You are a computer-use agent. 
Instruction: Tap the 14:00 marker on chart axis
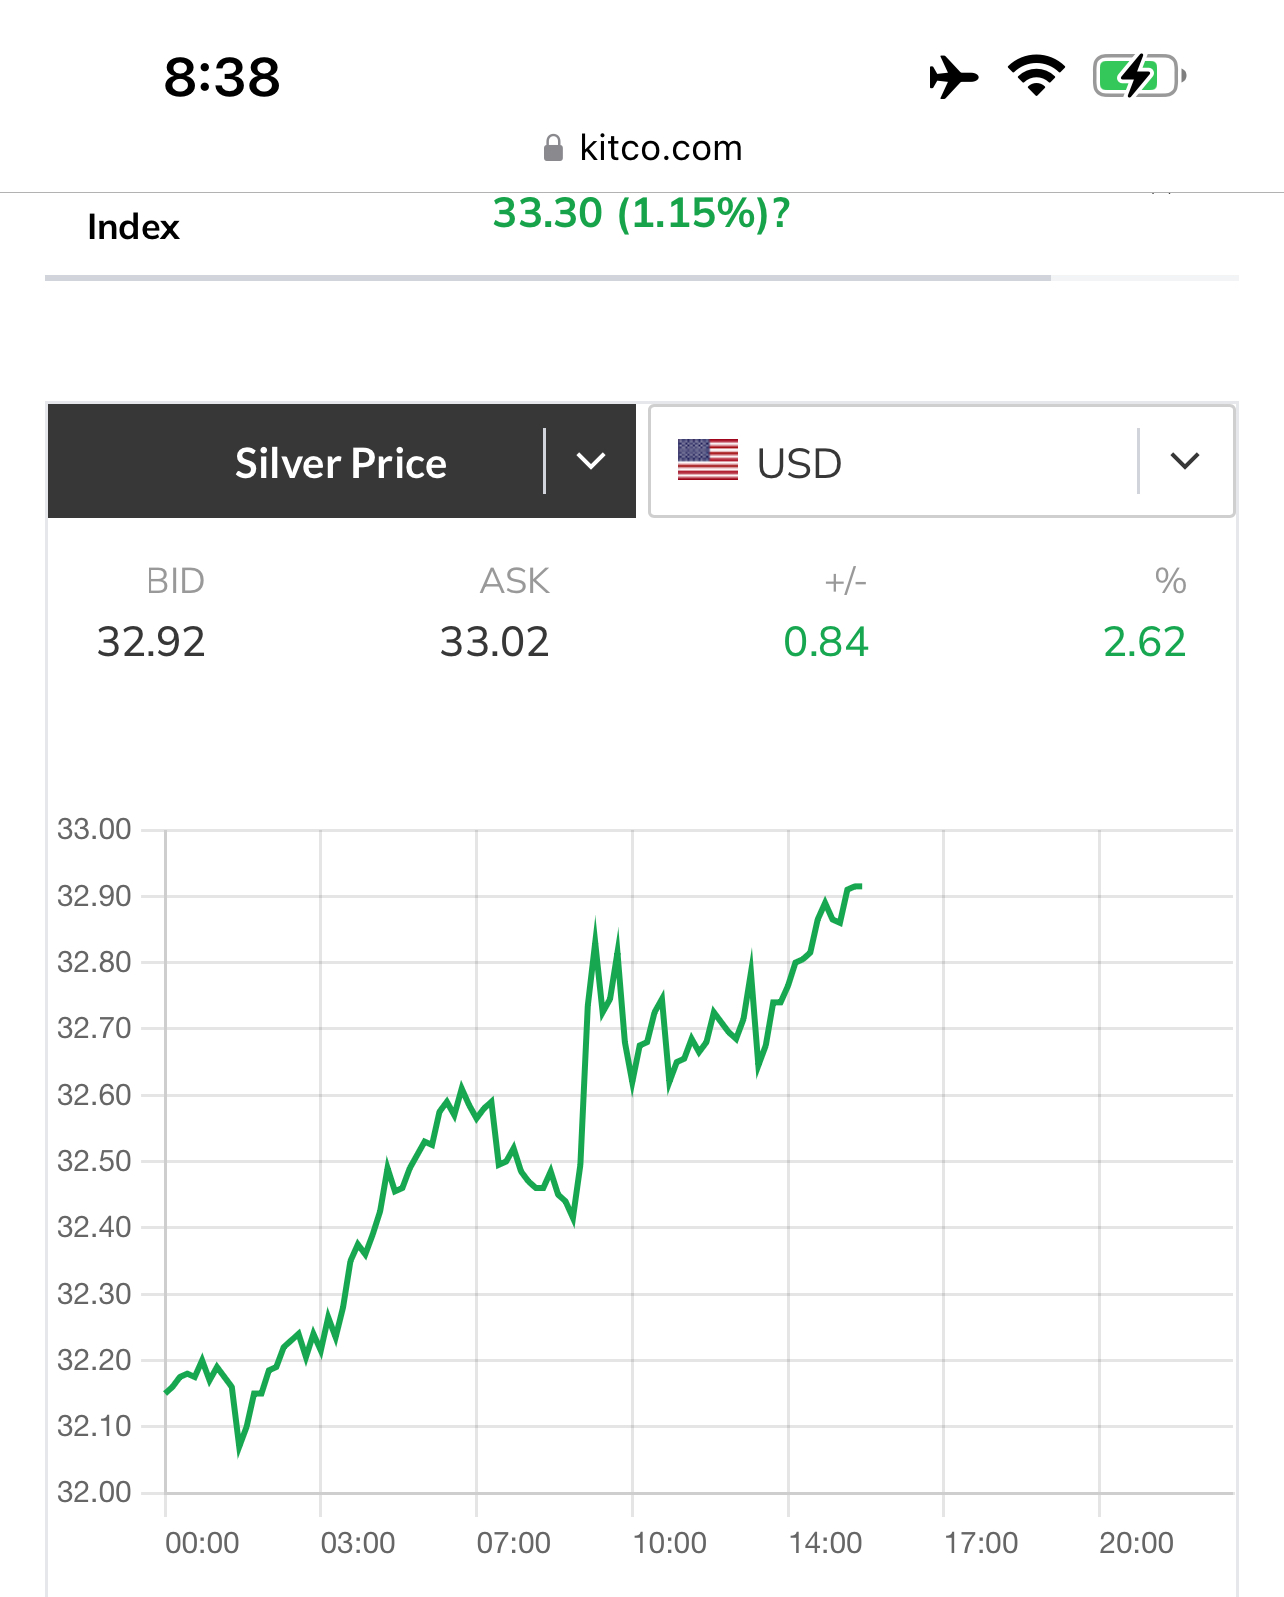pos(825,1543)
